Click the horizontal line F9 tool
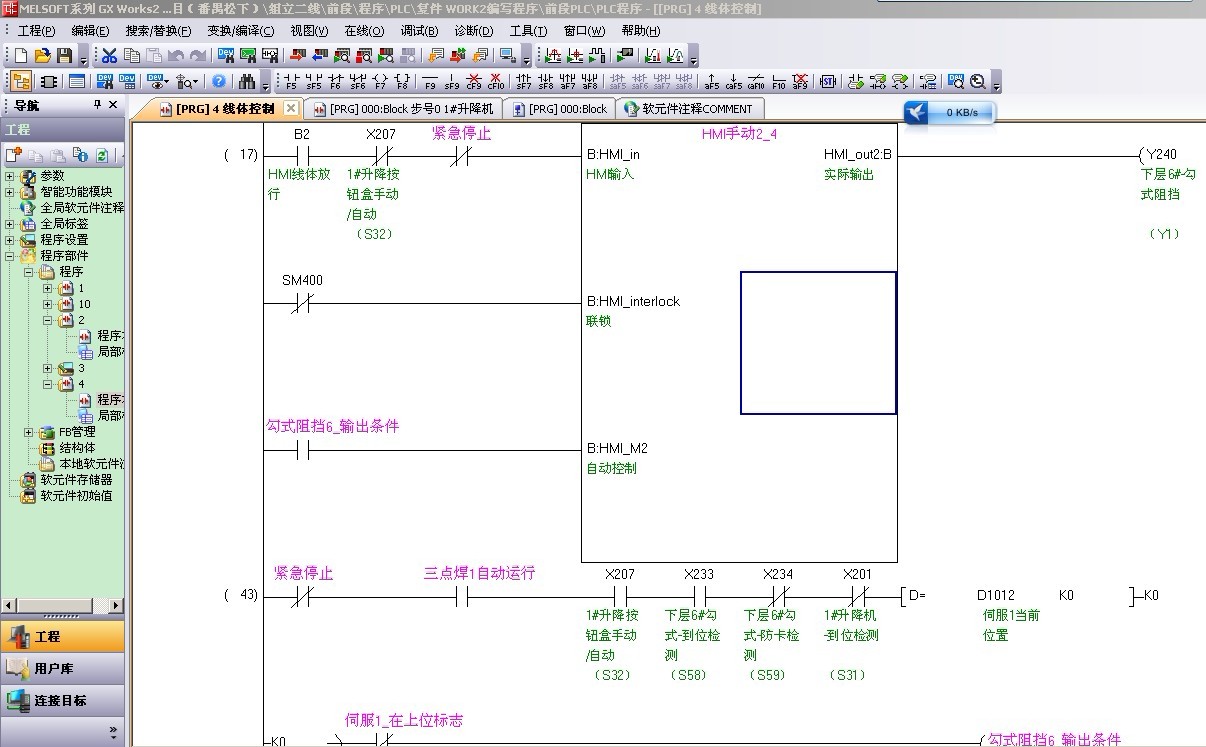This screenshot has width=1206, height=747. [430, 82]
